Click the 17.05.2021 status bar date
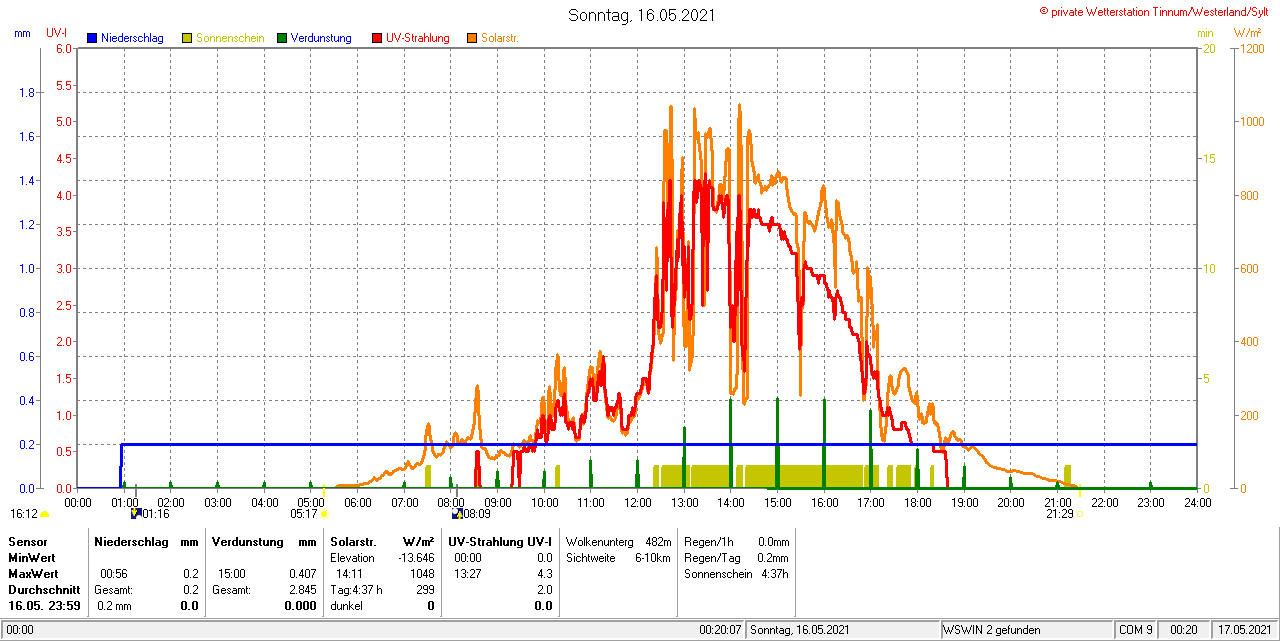 1245,630
